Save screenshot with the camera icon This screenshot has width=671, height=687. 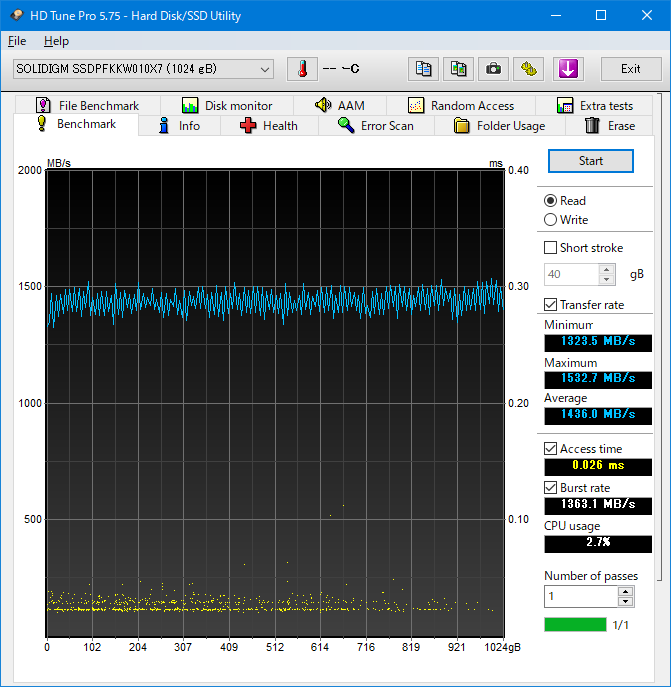coord(493,69)
